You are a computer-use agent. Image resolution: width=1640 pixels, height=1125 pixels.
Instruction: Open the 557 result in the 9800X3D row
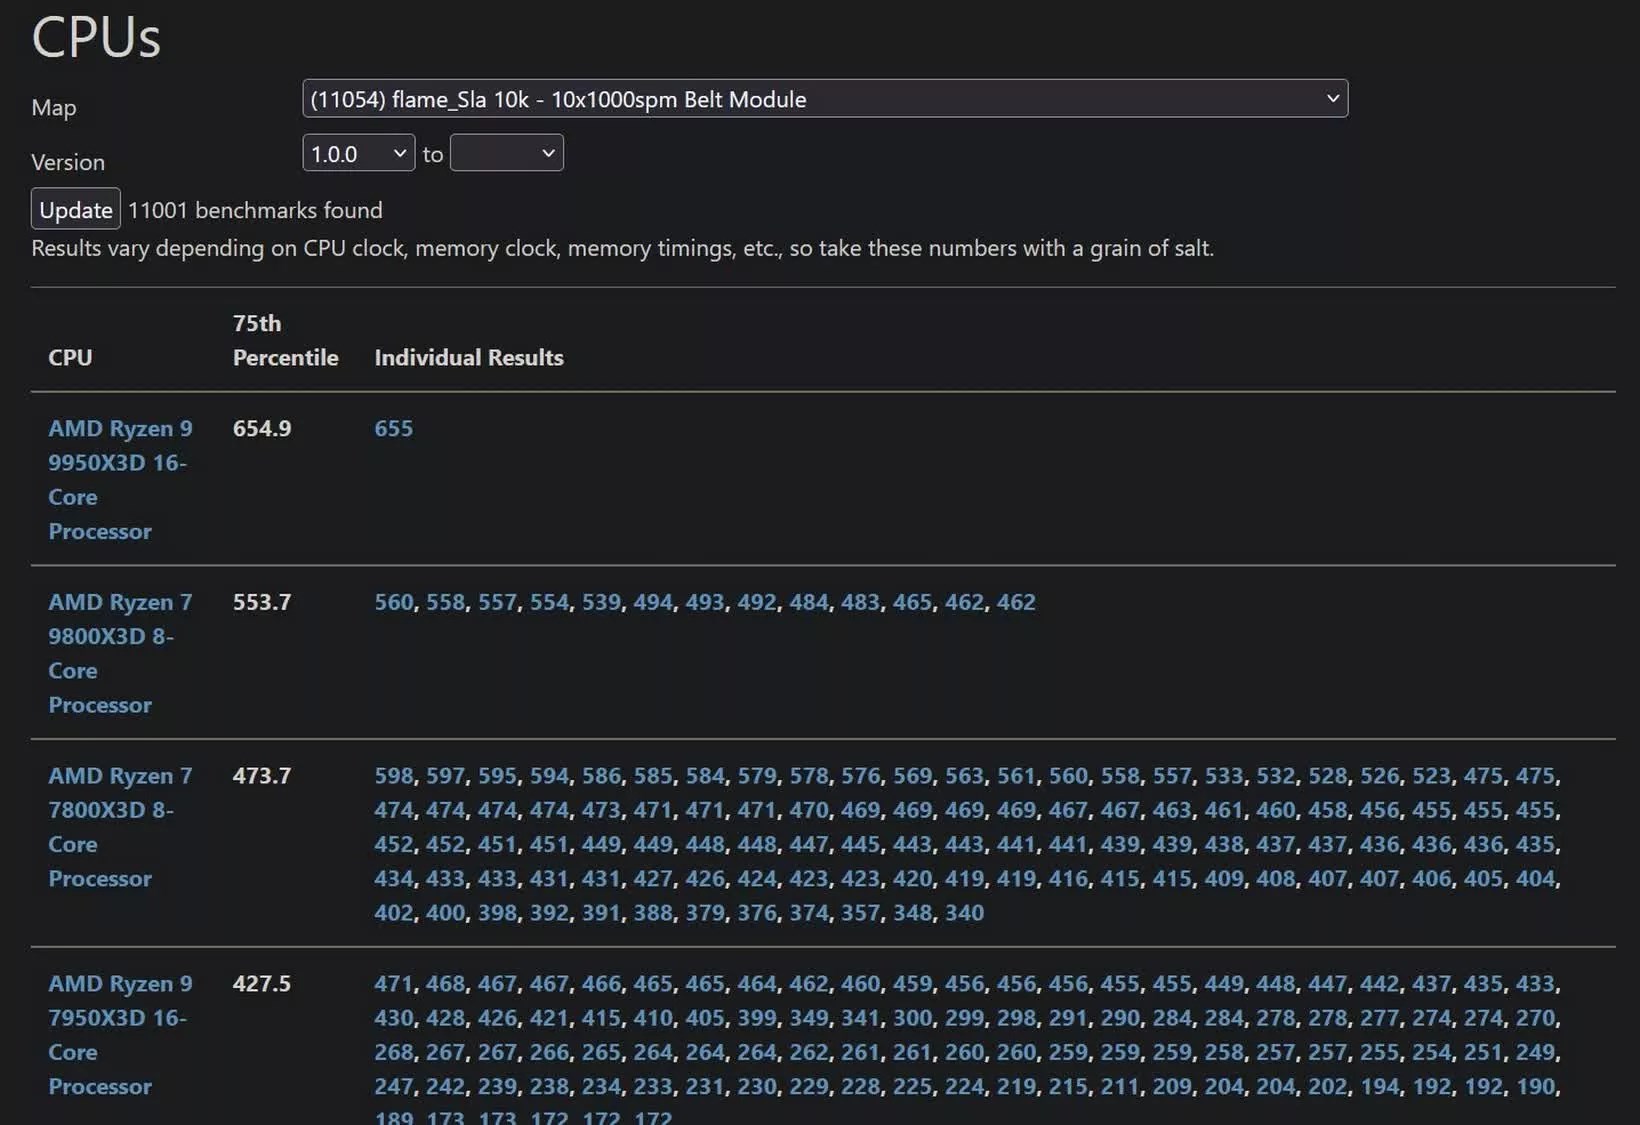(x=497, y=602)
